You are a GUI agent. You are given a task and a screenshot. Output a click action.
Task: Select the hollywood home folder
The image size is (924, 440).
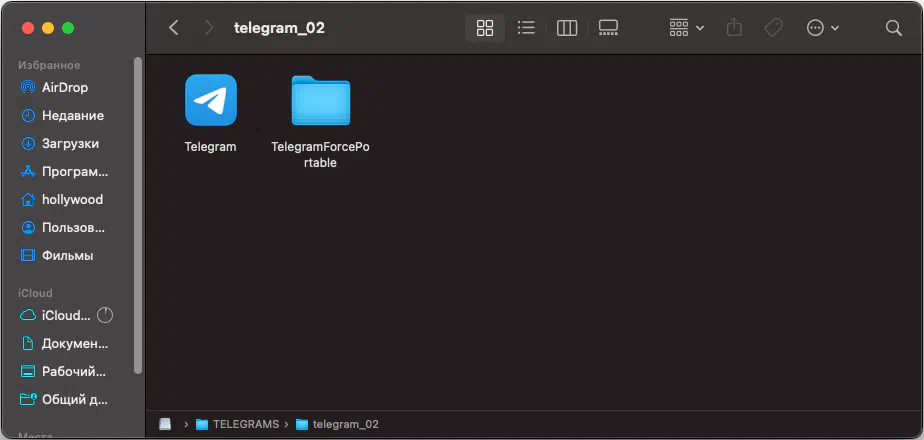(72, 199)
